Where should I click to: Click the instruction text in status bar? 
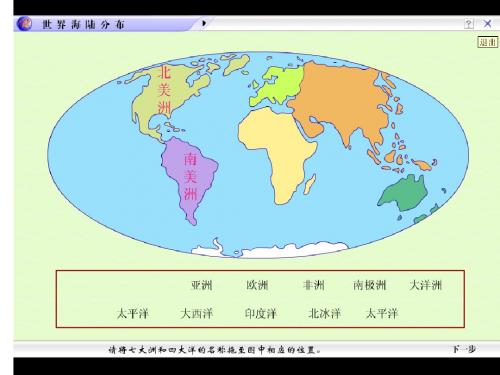(x=215, y=350)
